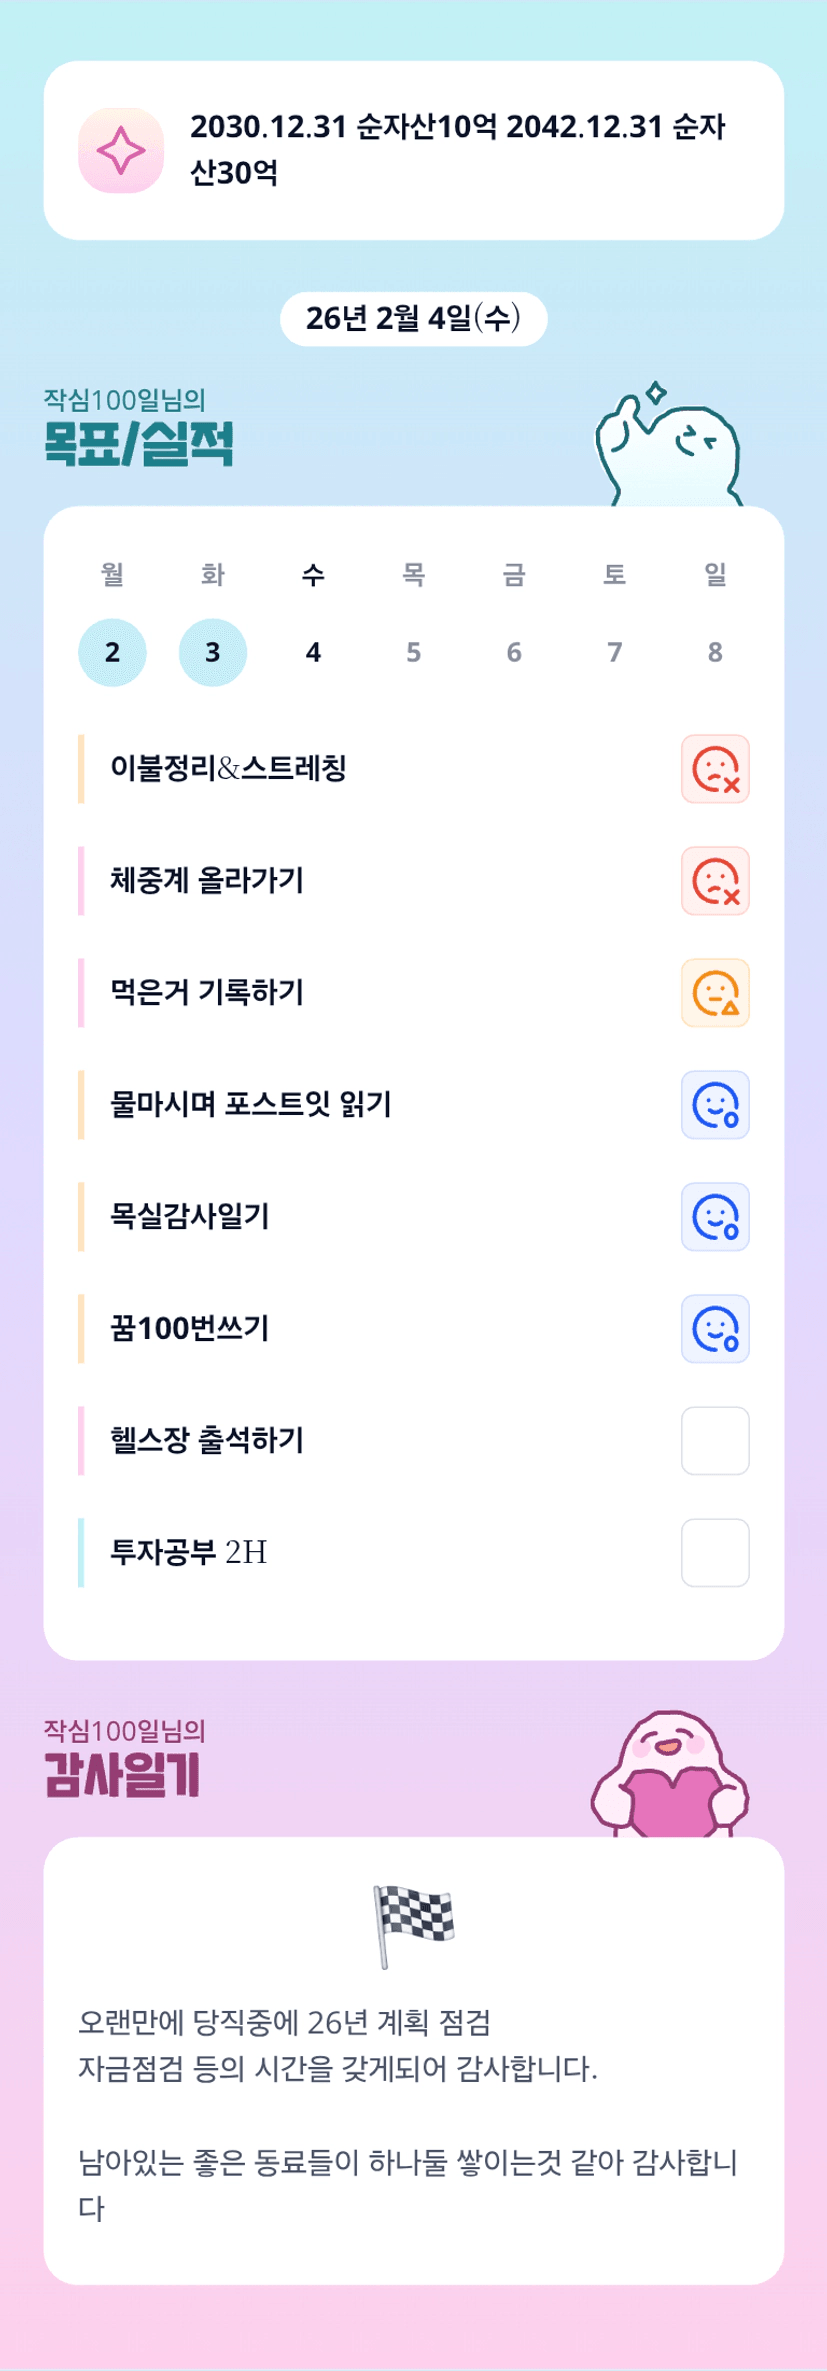The height and width of the screenshot is (2371, 827).
Task: Click the orange neutral face beside 먹은거 기록하기
Action: point(715,993)
